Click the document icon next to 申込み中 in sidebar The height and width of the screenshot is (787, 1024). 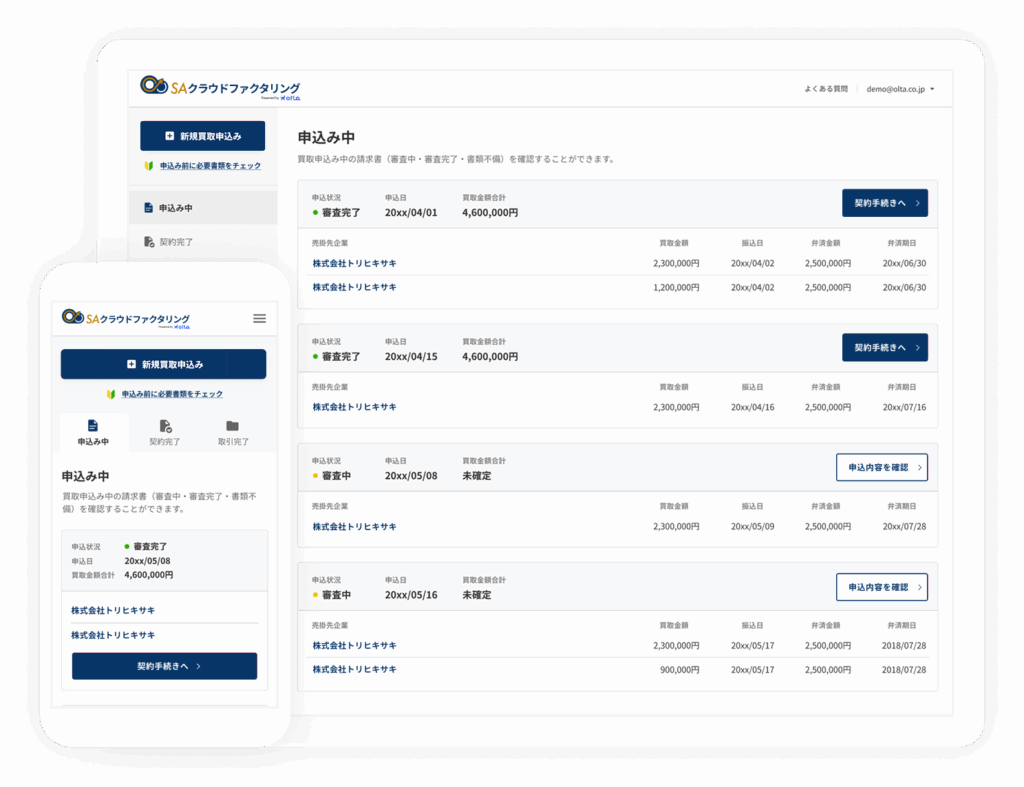pyautogui.click(x=148, y=208)
